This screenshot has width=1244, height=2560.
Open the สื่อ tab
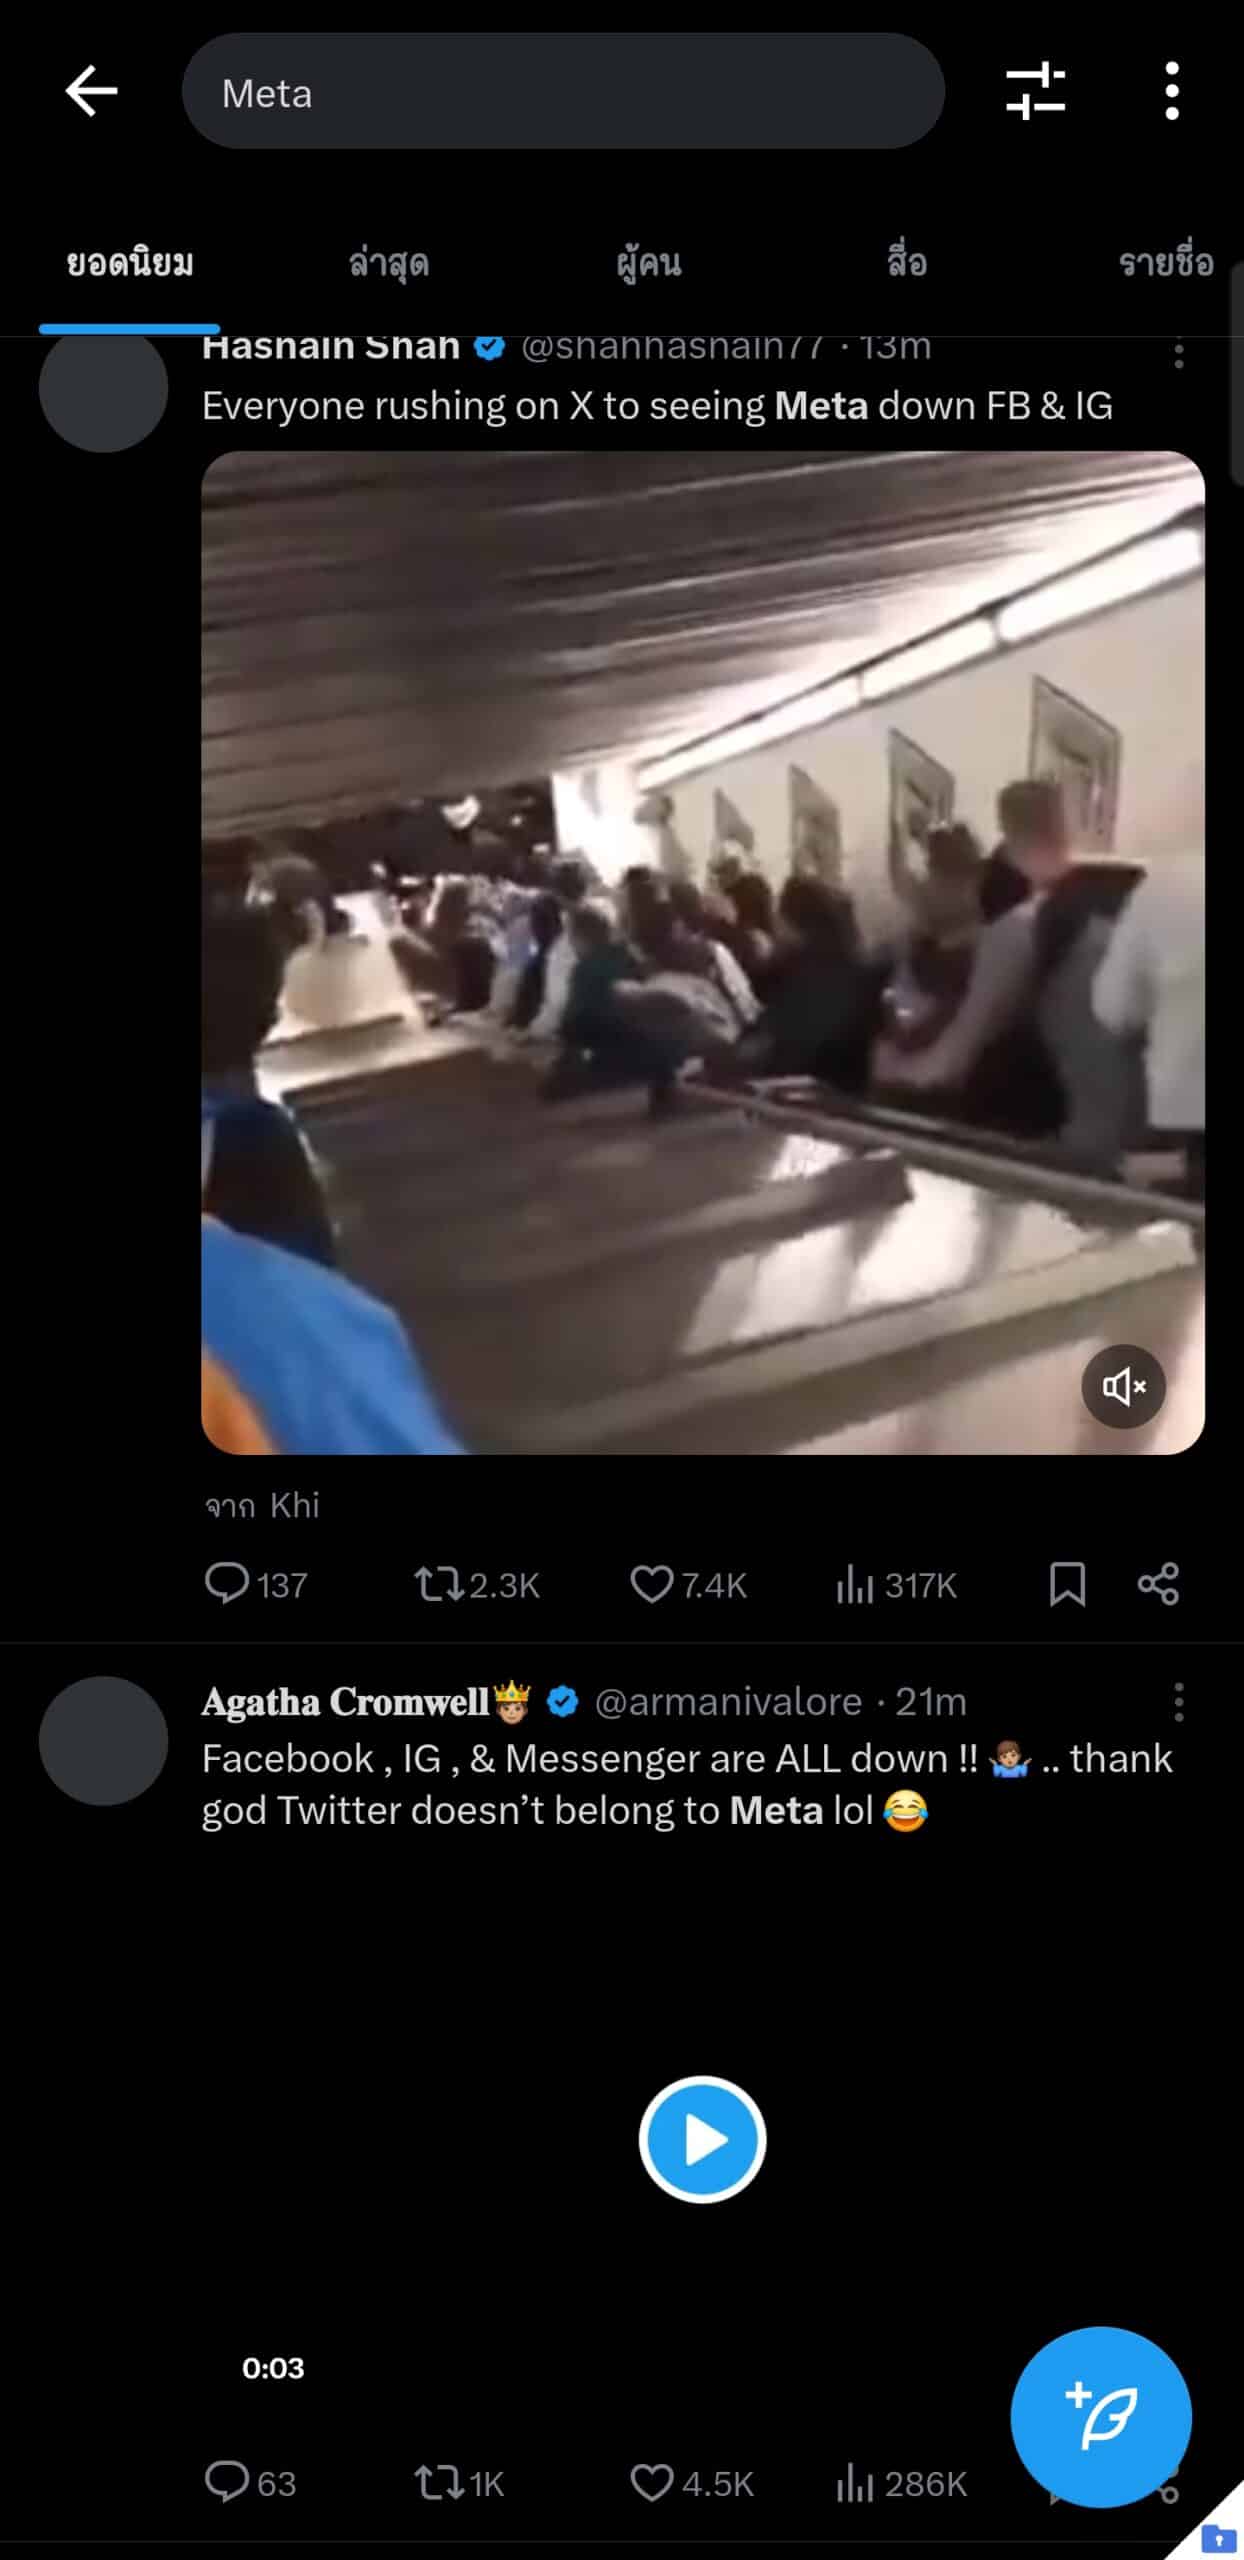click(907, 263)
